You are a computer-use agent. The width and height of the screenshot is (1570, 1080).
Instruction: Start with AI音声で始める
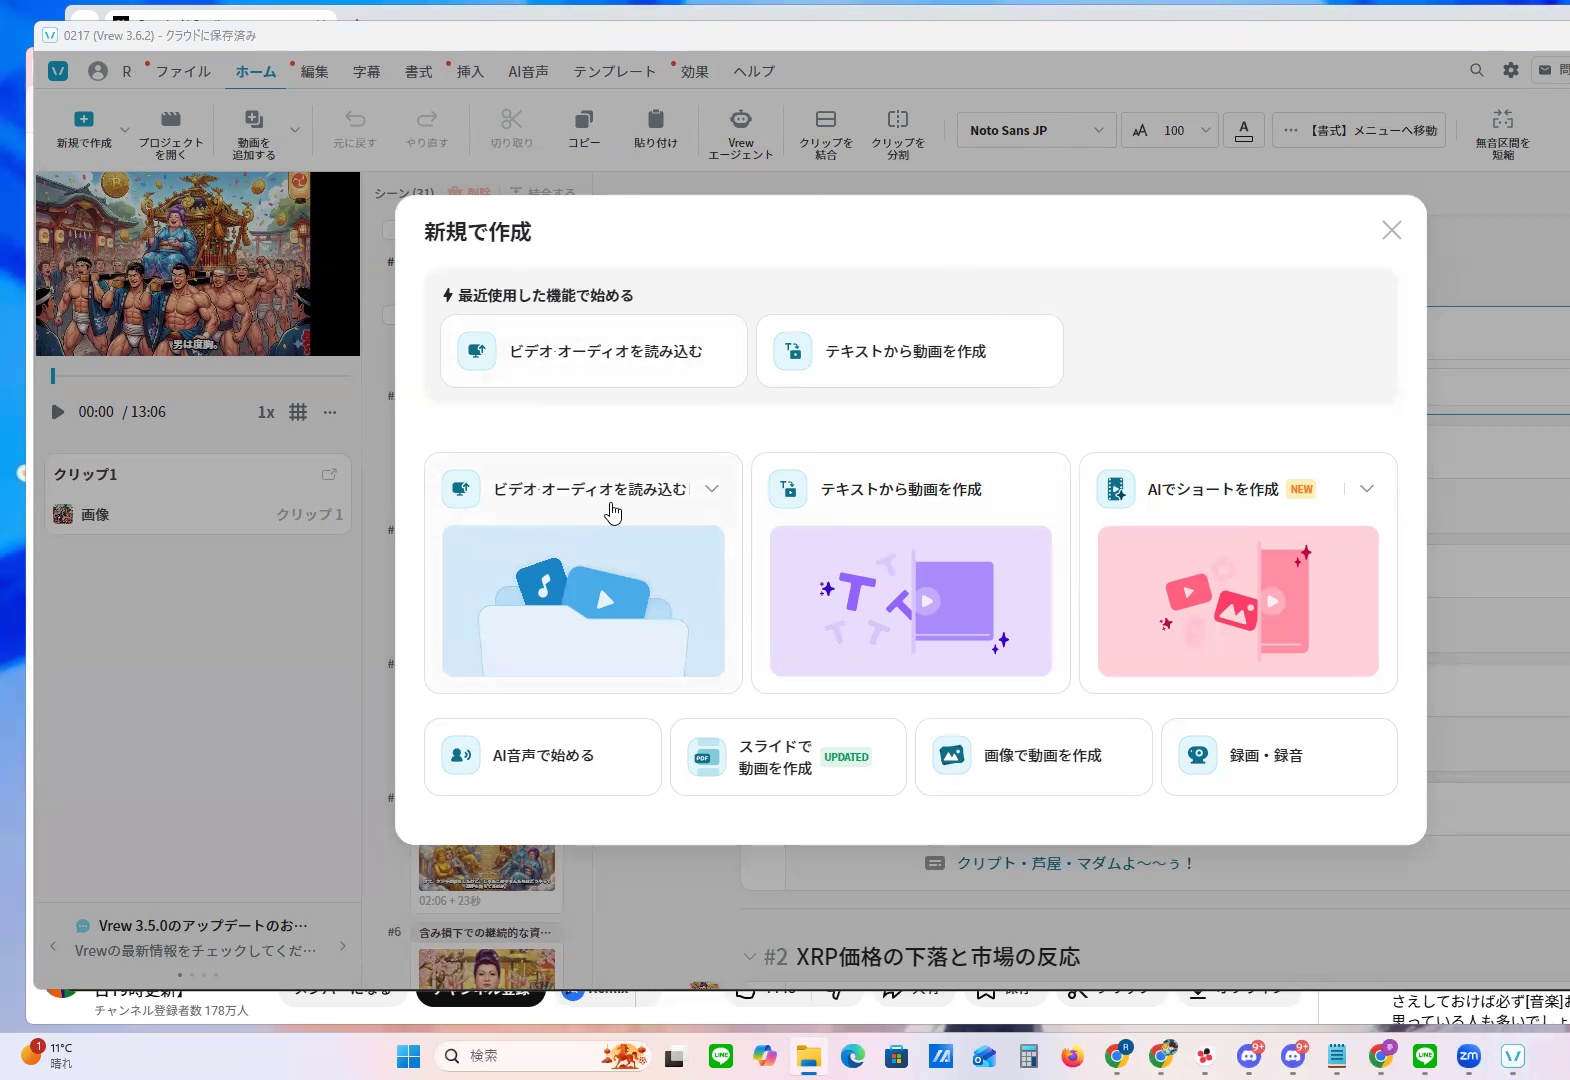(x=543, y=757)
